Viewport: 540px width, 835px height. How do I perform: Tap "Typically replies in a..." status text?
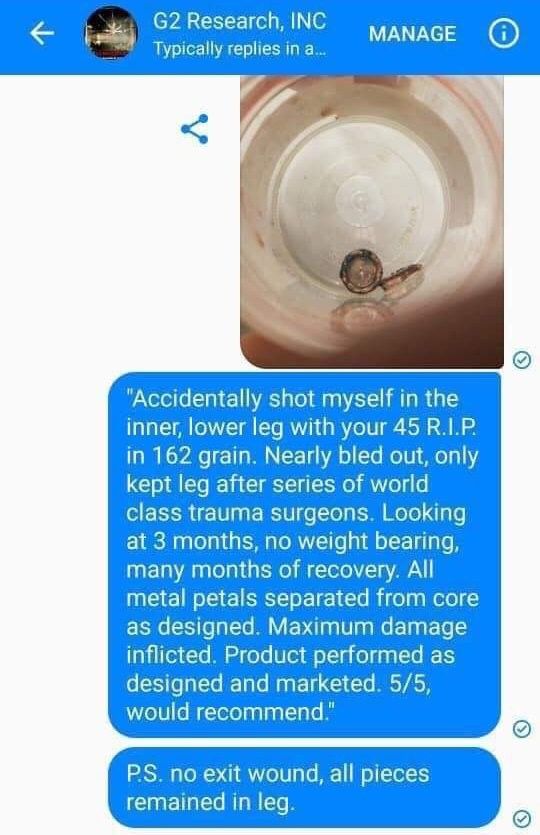(x=240, y=49)
